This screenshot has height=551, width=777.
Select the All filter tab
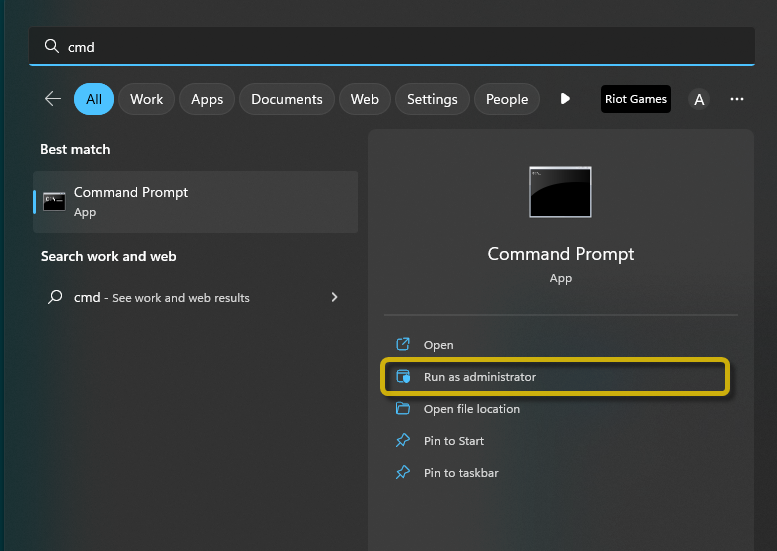point(94,99)
